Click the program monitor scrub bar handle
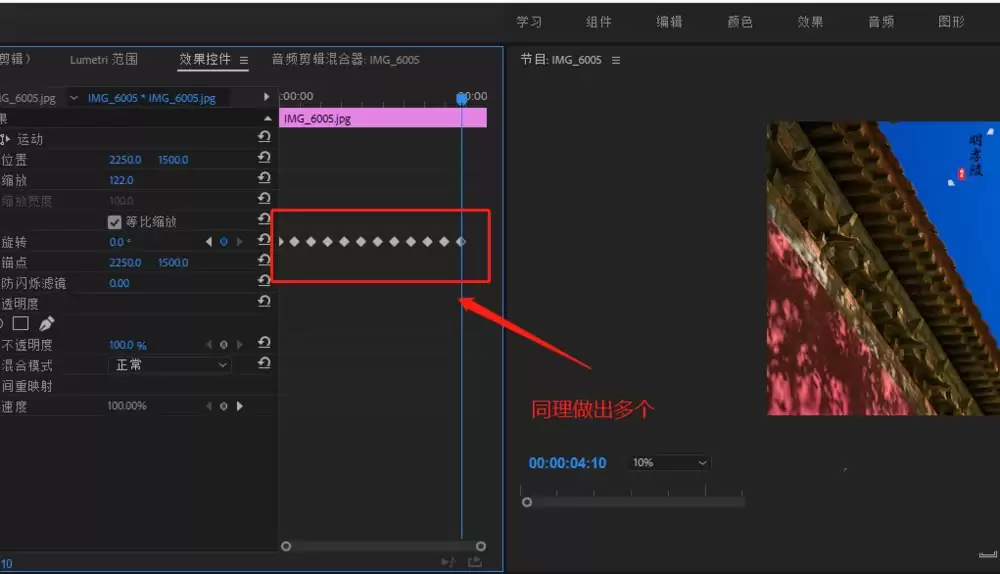Image resolution: width=1000 pixels, height=574 pixels. [x=527, y=502]
